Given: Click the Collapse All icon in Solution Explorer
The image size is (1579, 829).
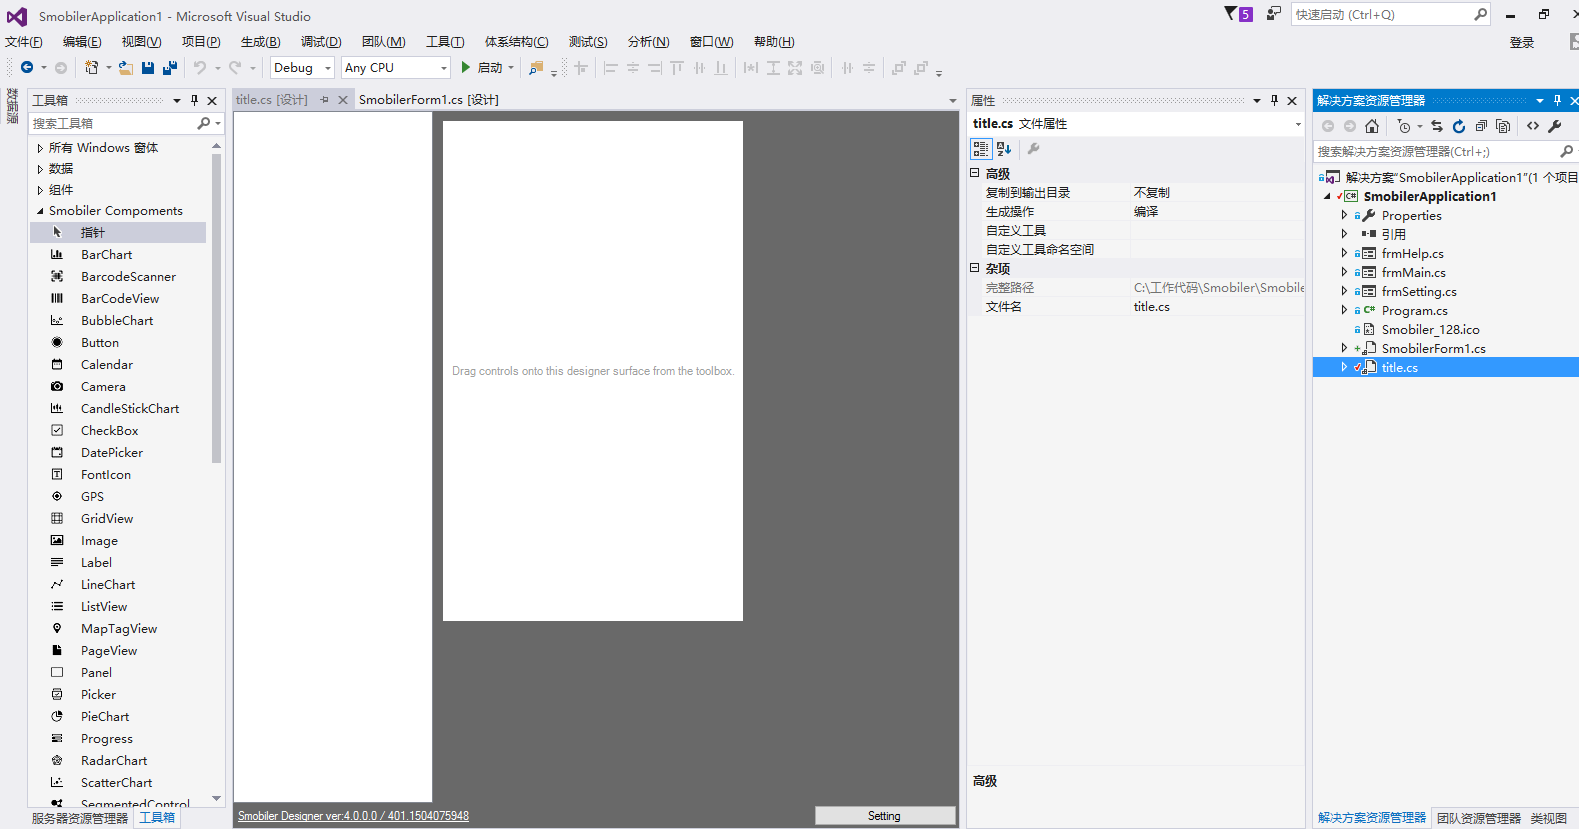Looking at the screenshot, I should tap(1481, 126).
